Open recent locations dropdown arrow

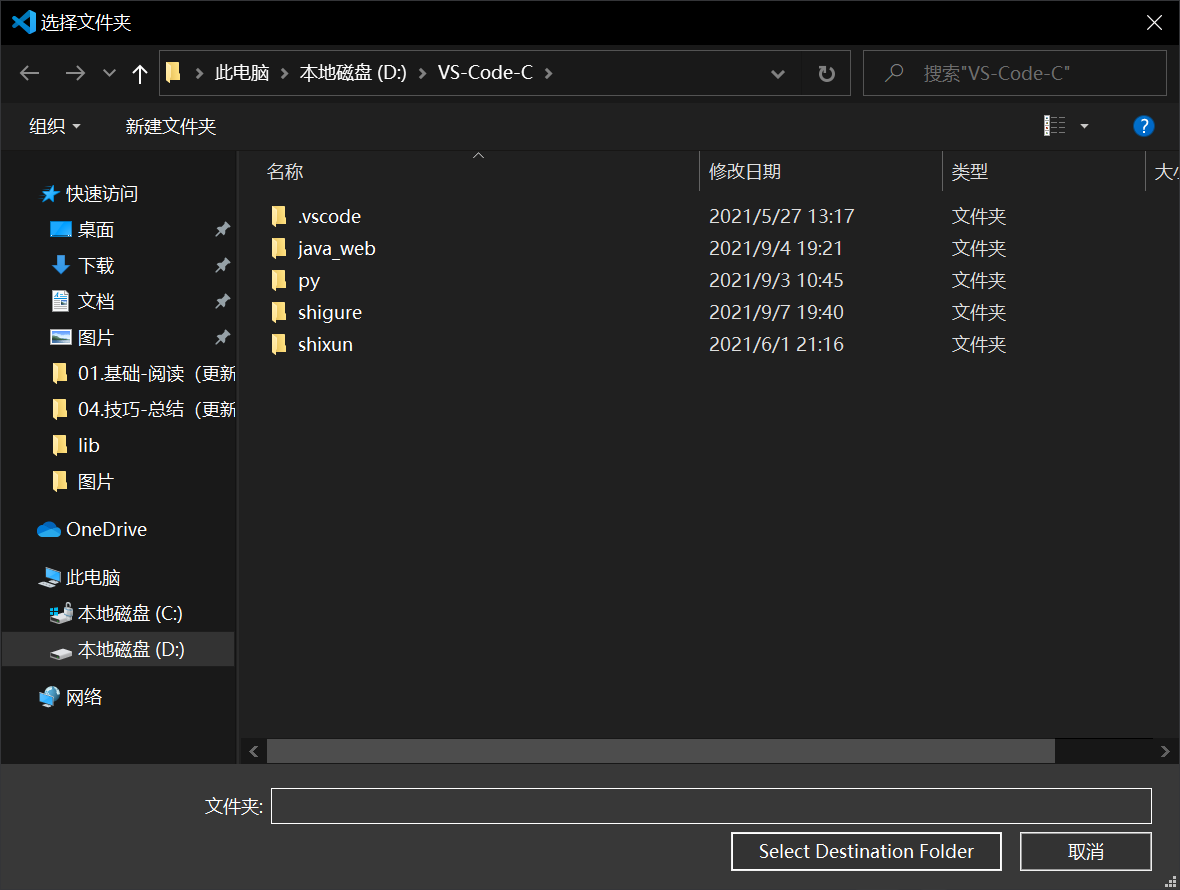[x=109, y=73]
